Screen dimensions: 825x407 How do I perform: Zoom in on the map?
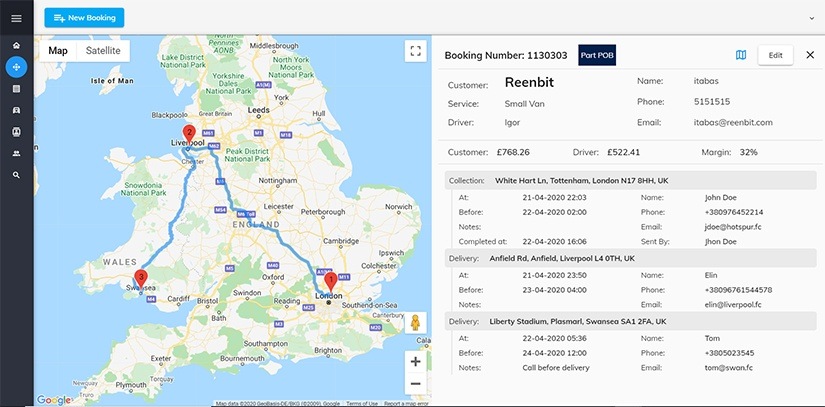click(416, 361)
